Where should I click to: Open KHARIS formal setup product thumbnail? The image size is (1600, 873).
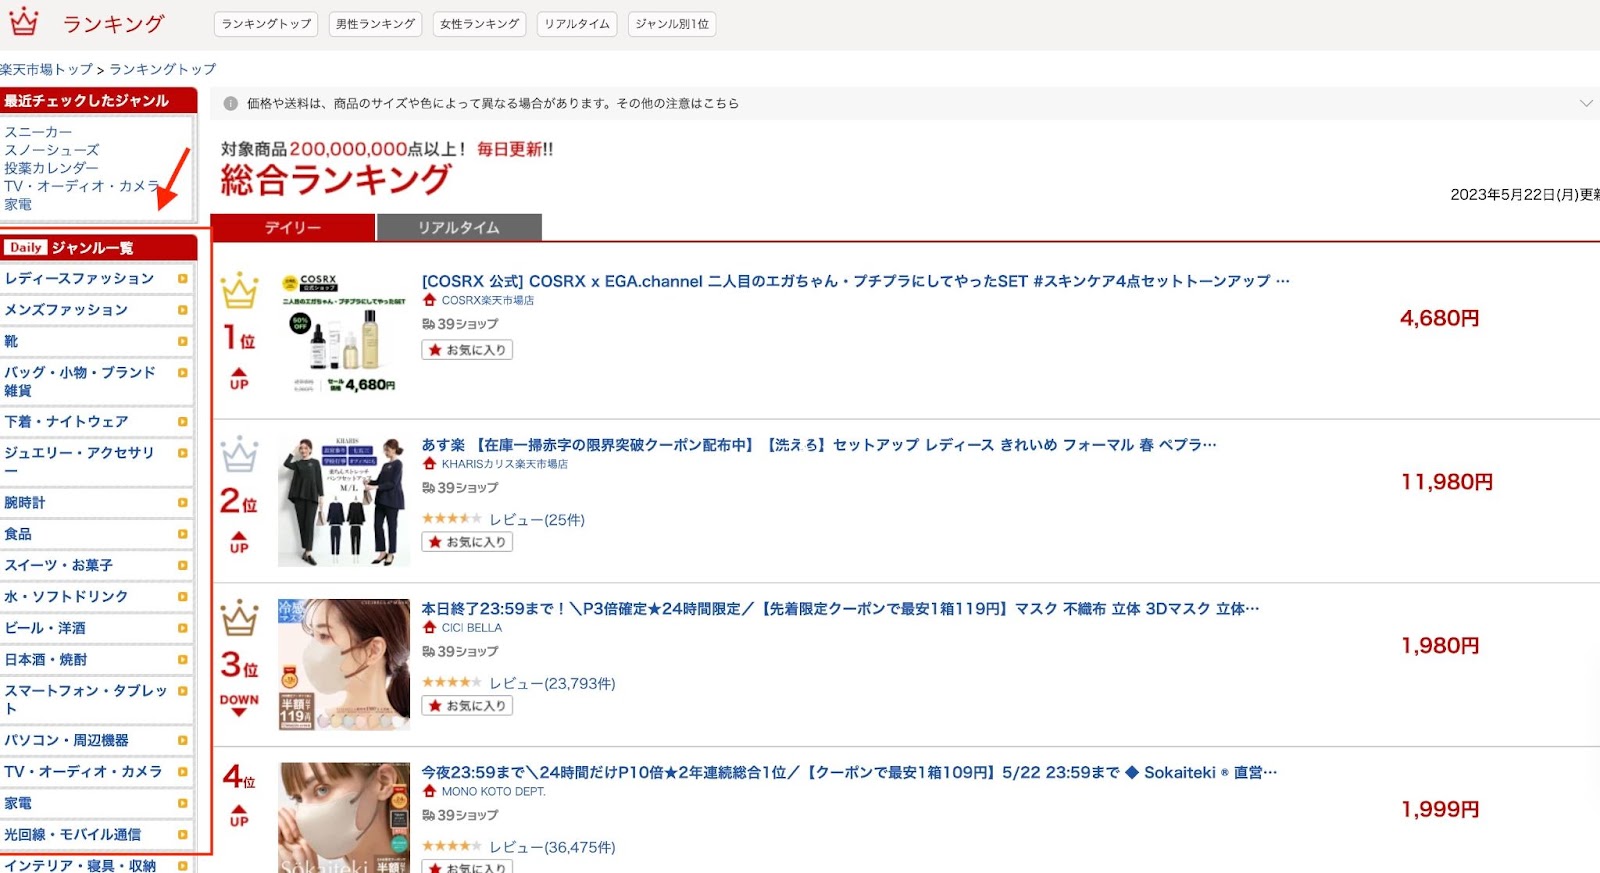coord(344,501)
